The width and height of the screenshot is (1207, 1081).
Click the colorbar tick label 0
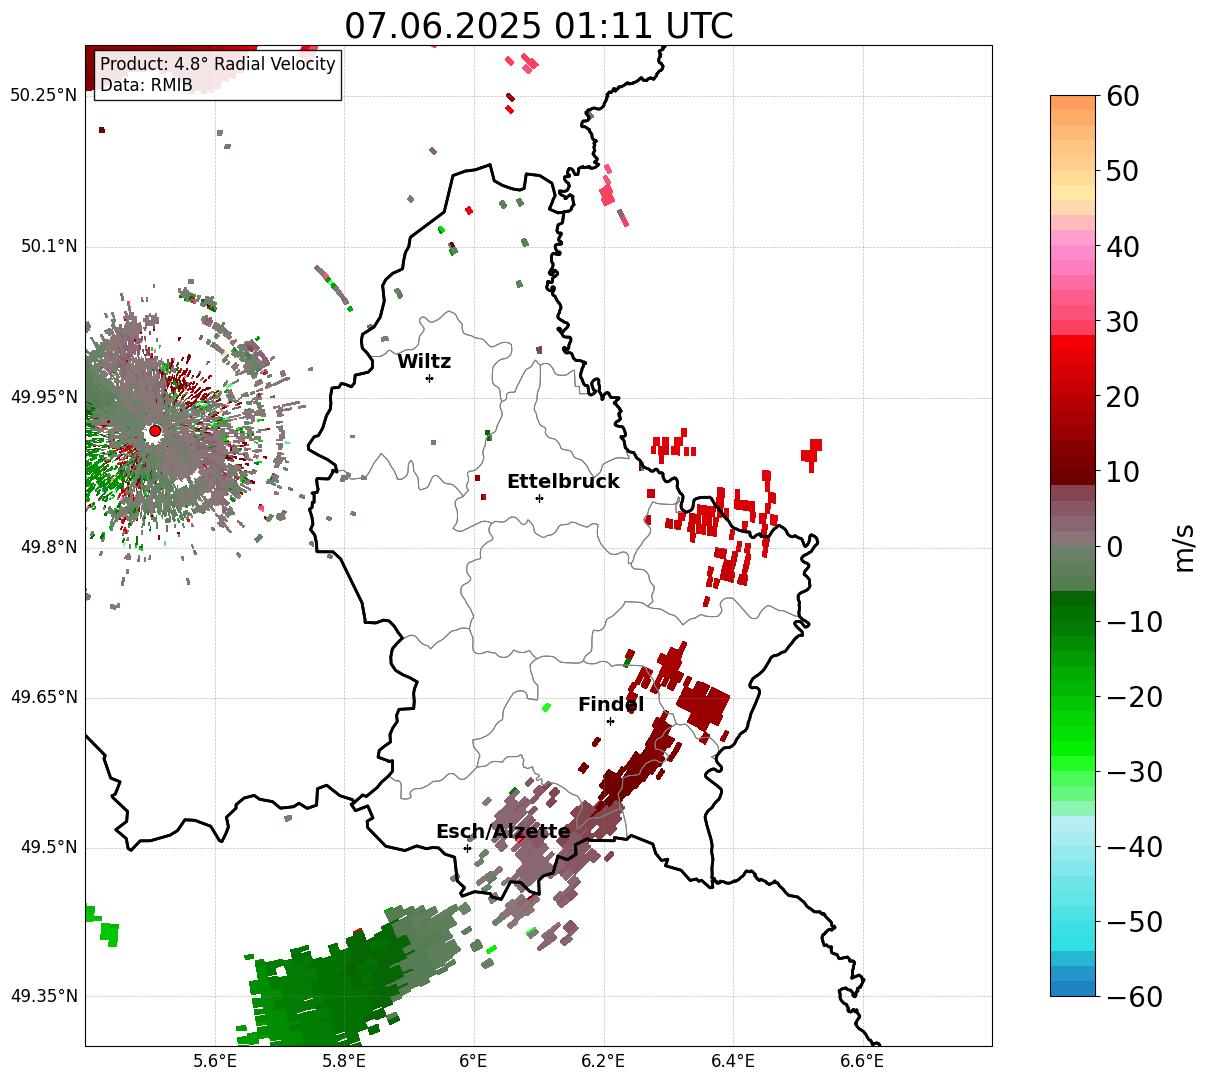[1113, 547]
